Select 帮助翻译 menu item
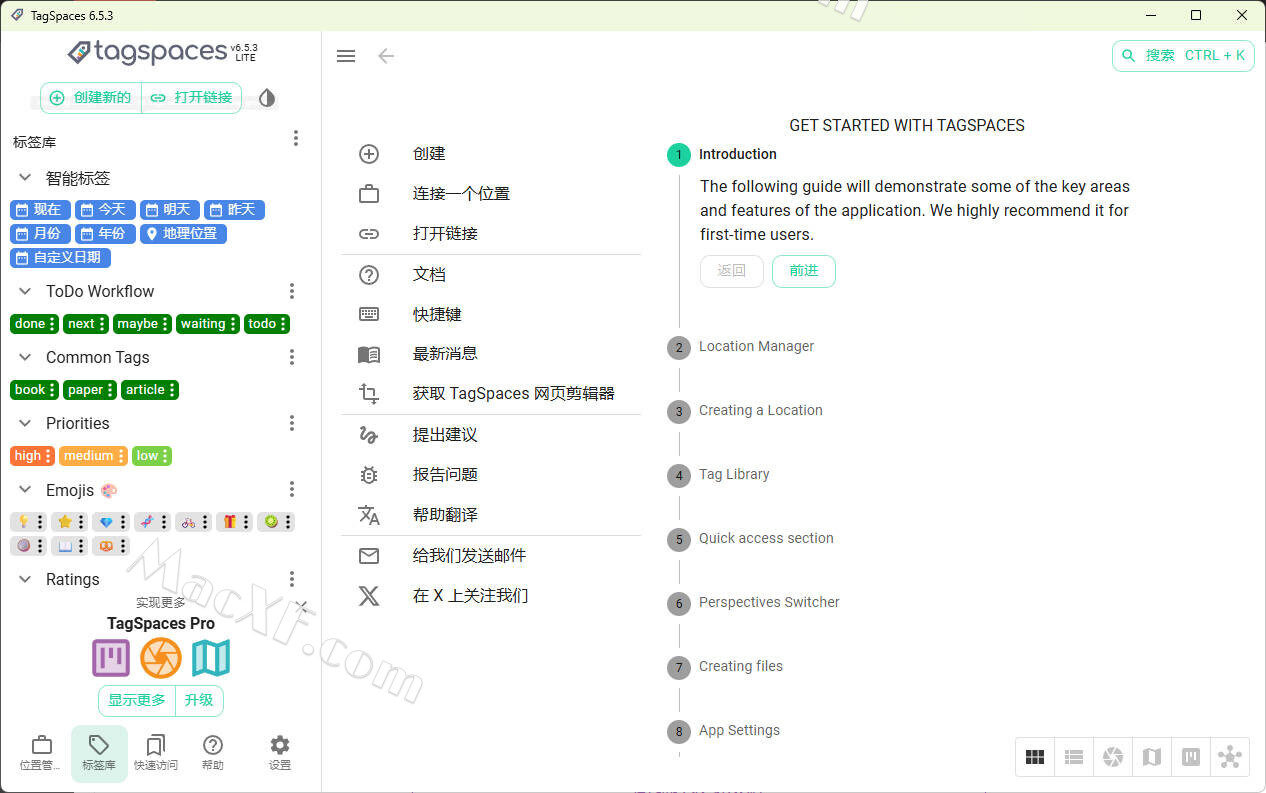The width and height of the screenshot is (1266, 793). pos(491,515)
